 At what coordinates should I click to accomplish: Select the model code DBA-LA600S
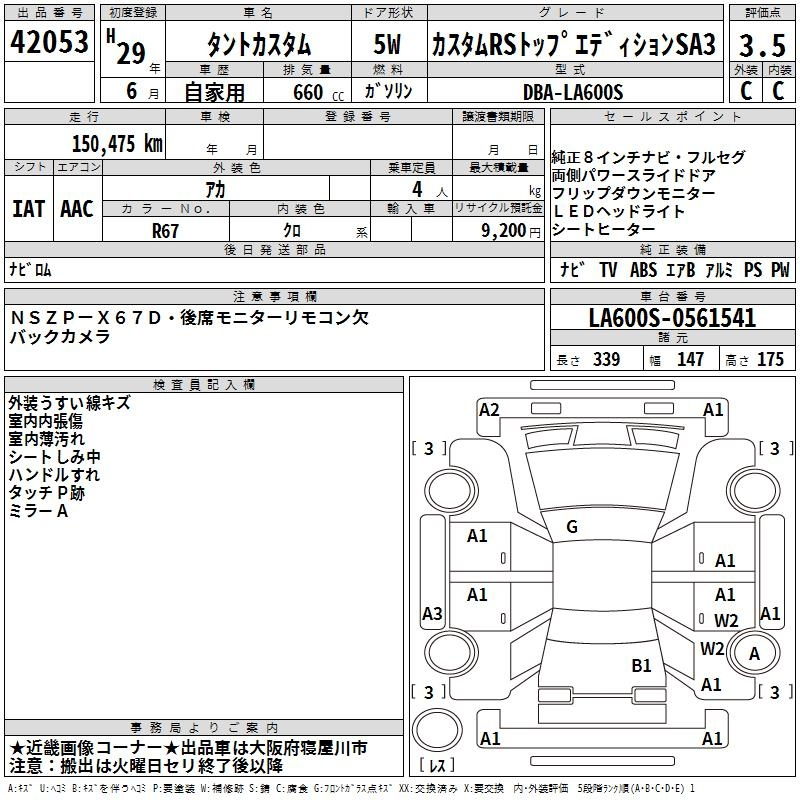573,92
